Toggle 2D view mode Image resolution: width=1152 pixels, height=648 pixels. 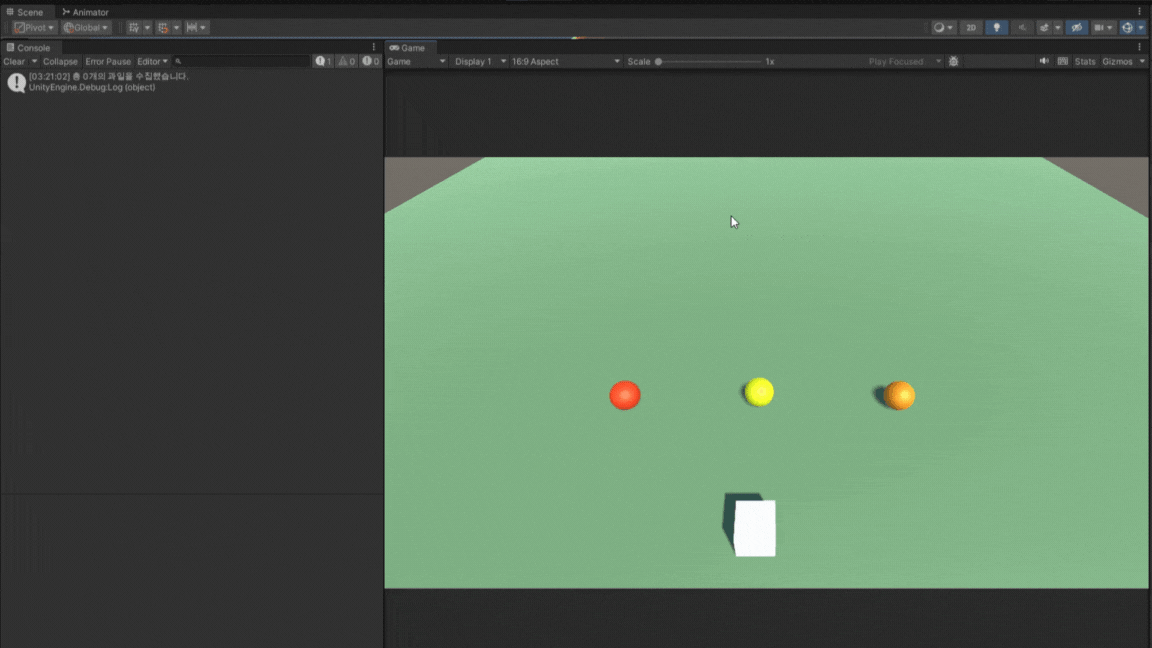coord(971,28)
